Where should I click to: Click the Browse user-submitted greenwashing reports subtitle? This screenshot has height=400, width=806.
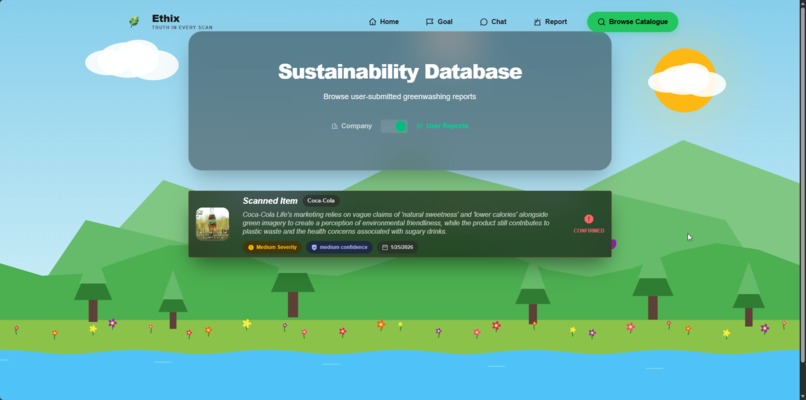[x=399, y=97]
